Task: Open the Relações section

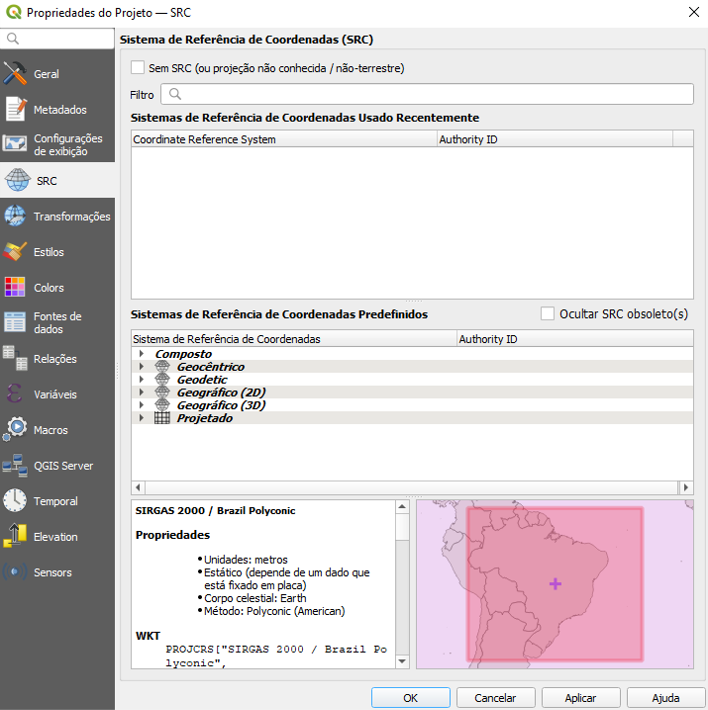Action: click(x=56, y=359)
